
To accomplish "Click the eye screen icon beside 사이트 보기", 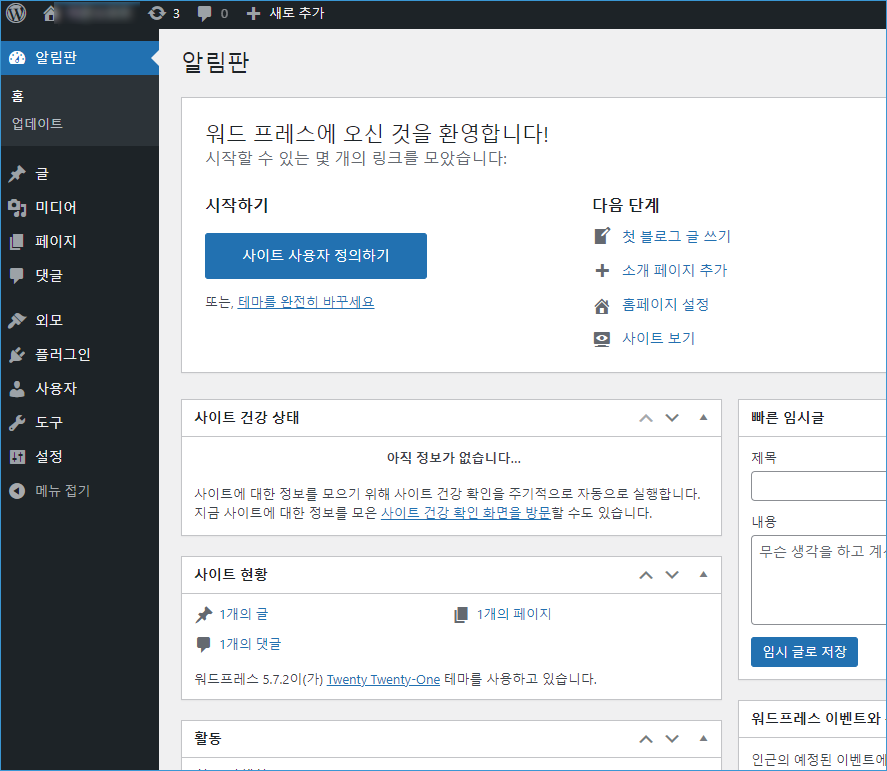I will [x=602, y=339].
